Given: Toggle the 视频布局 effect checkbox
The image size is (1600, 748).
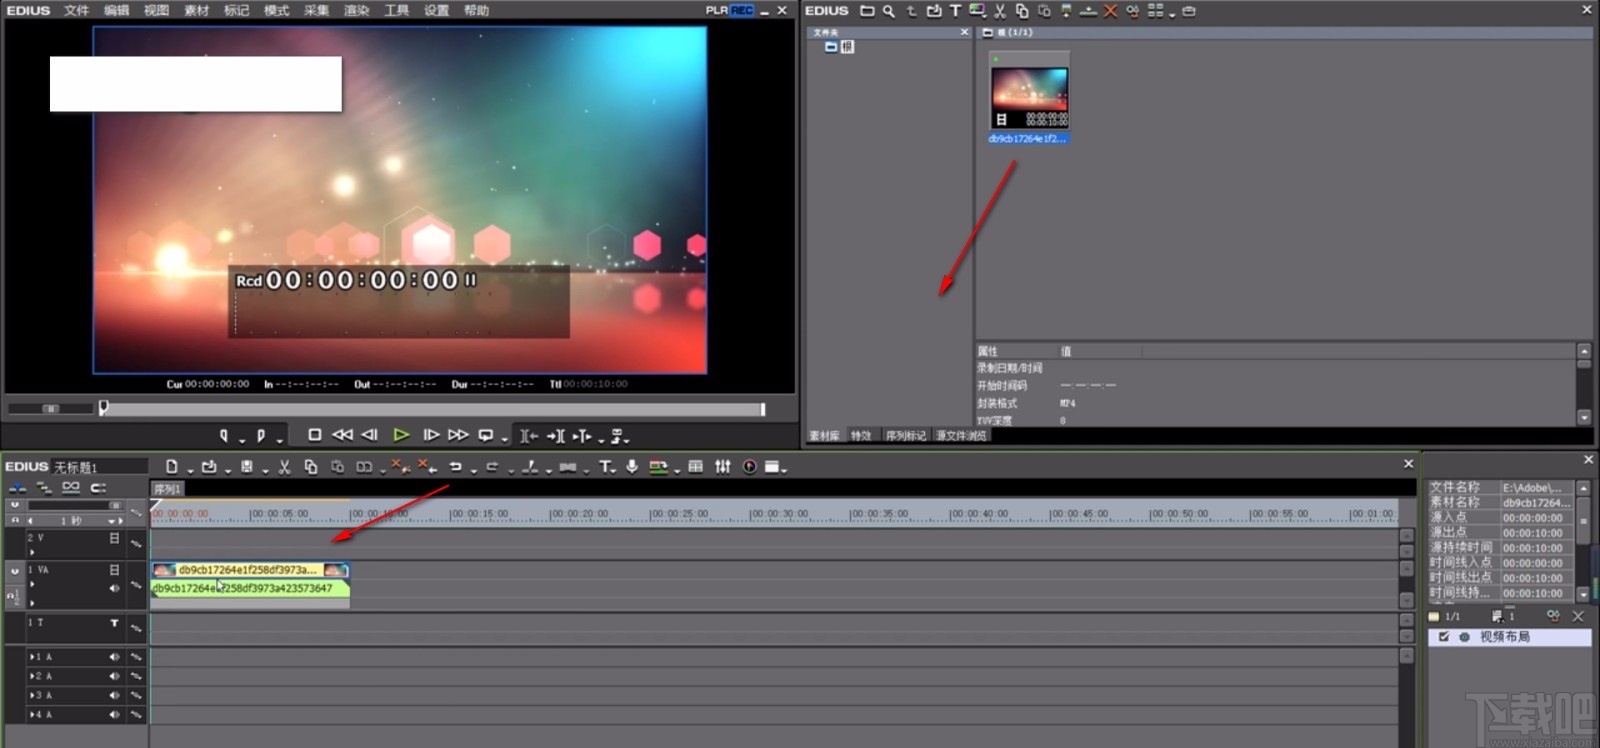Looking at the screenshot, I should tap(1443, 637).
